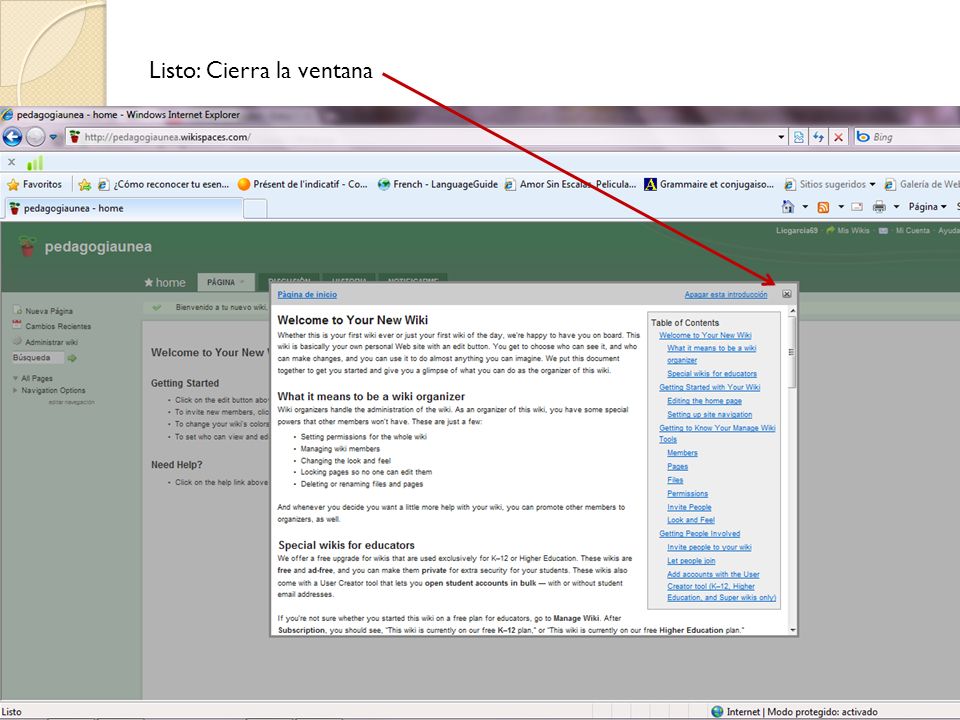Viewport: 960px width, 720px height.
Task: Click the Home house icon in command bar
Action: point(788,207)
